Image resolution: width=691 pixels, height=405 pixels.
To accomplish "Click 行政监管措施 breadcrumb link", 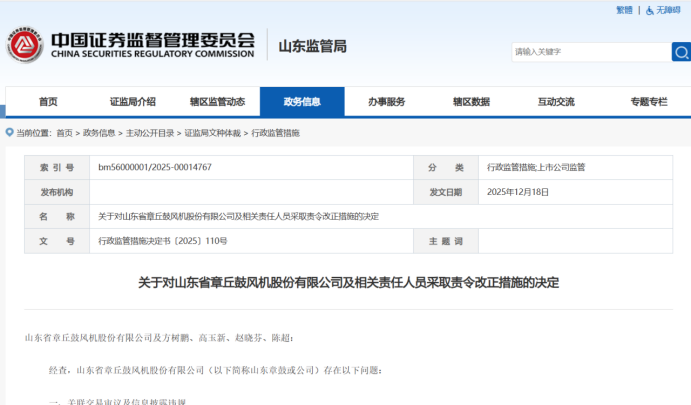I will pos(275,133).
